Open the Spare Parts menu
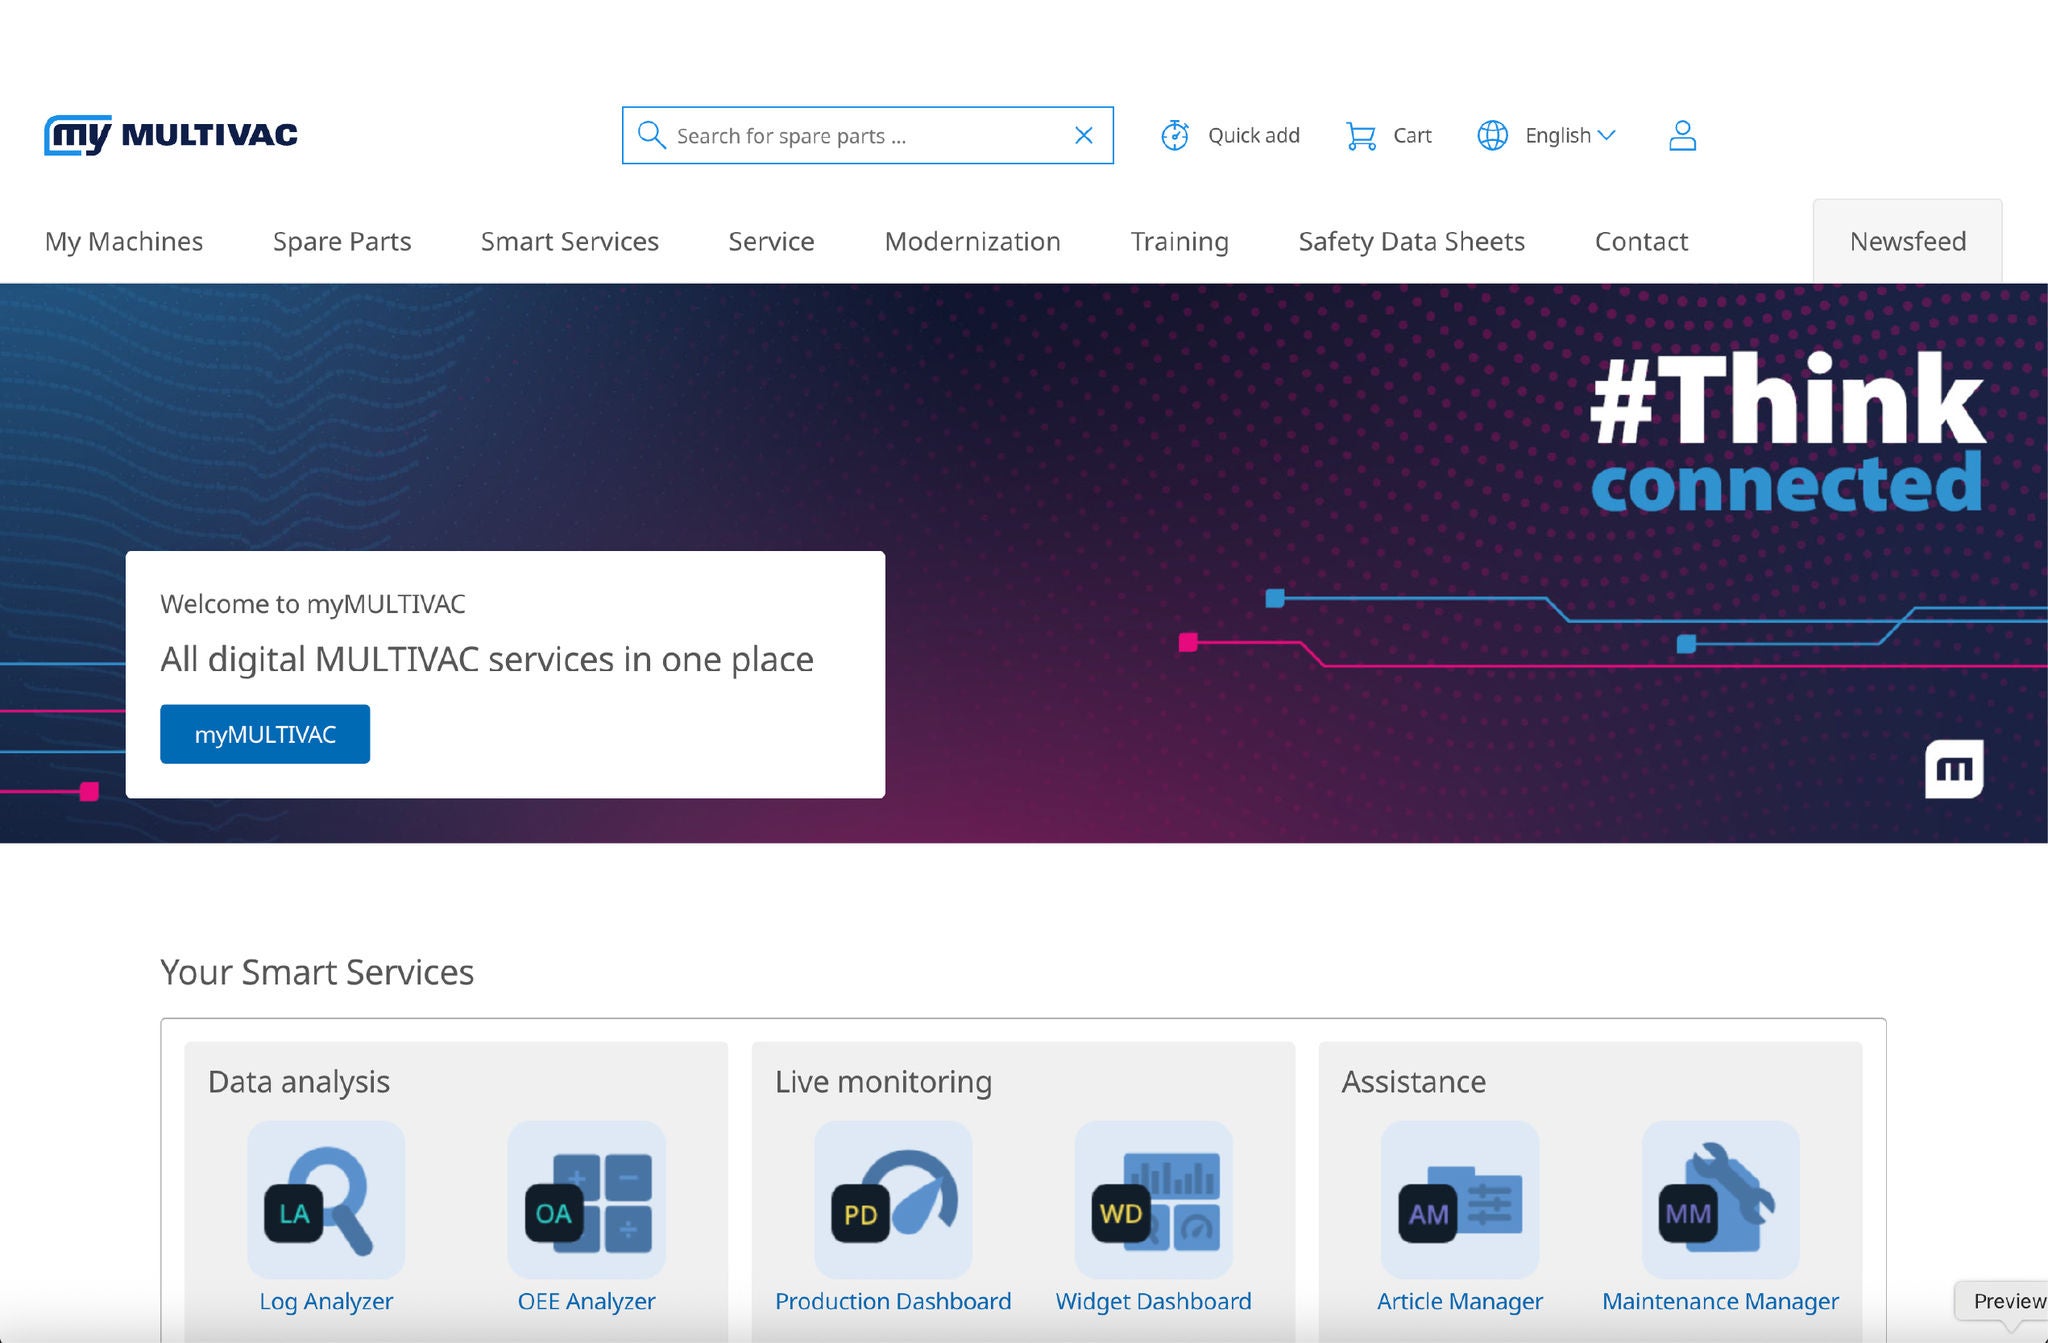The image size is (2048, 1343). (342, 241)
